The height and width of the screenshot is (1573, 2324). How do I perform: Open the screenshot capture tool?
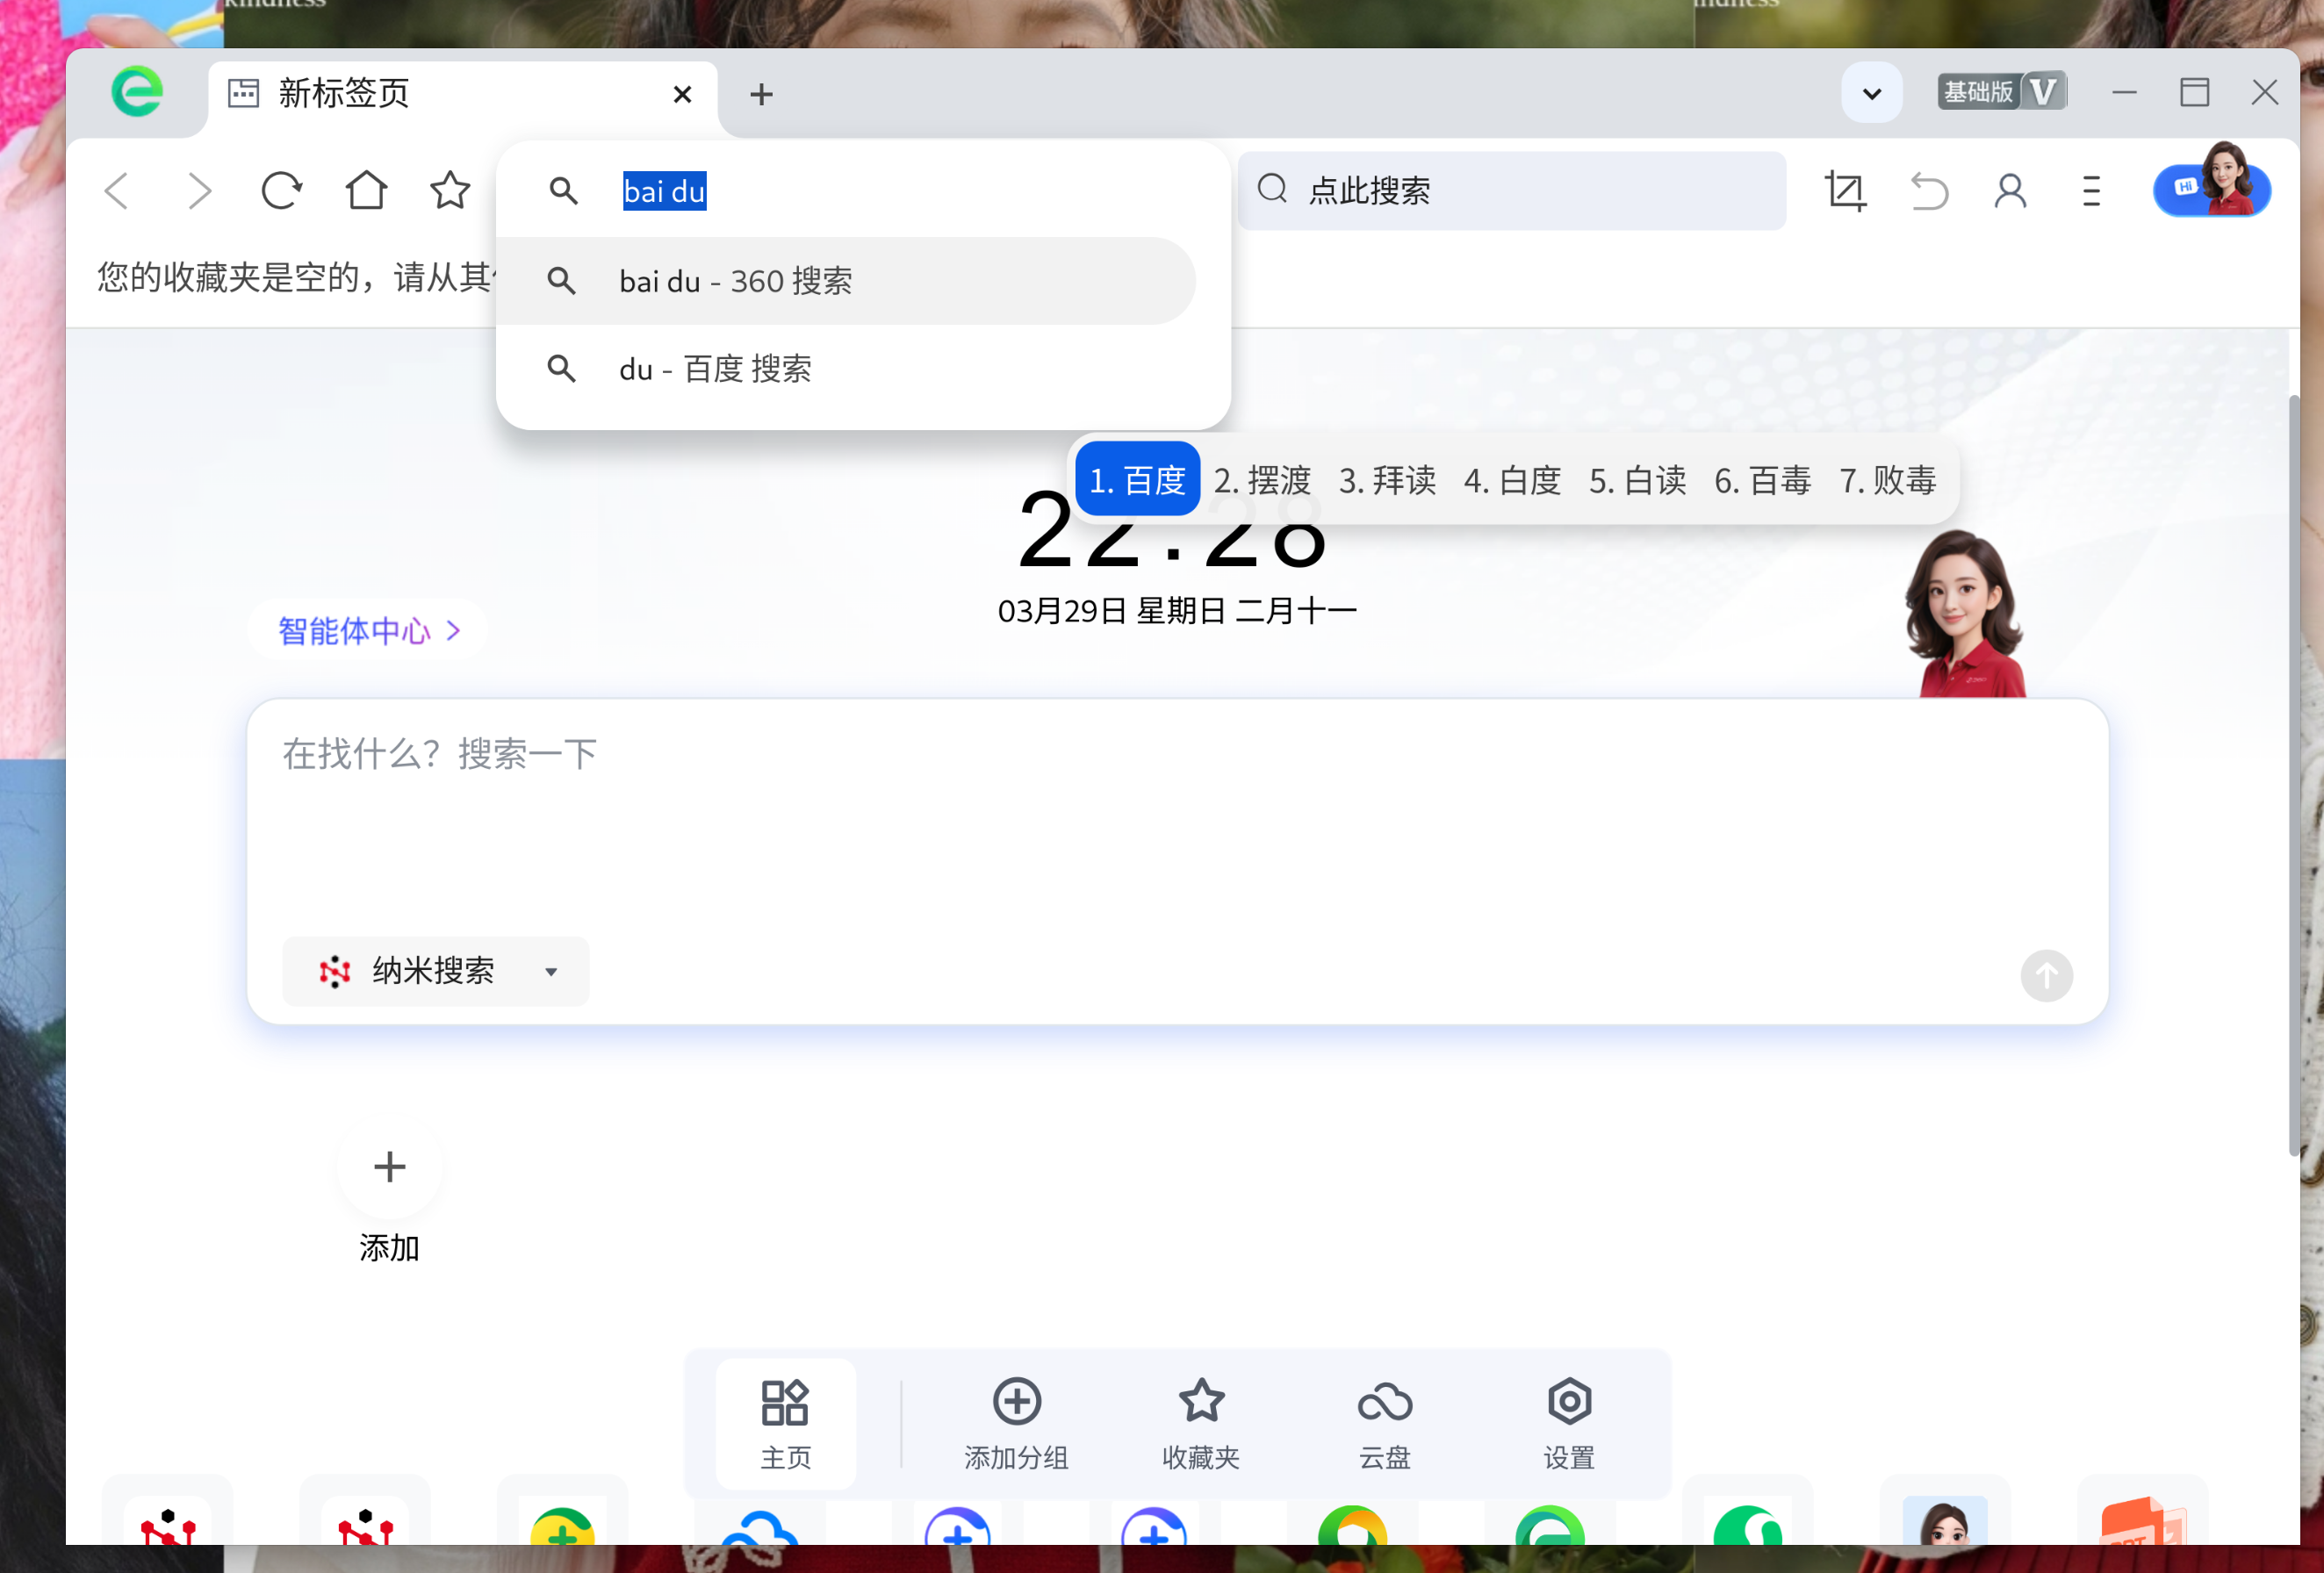point(1845,191)
